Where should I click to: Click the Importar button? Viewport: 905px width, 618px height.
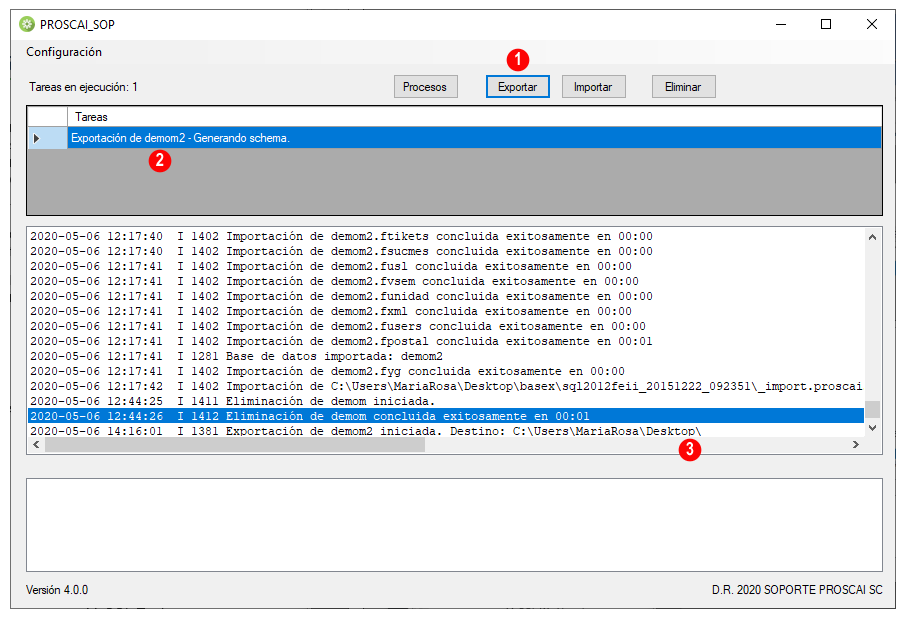click(593, 87)
